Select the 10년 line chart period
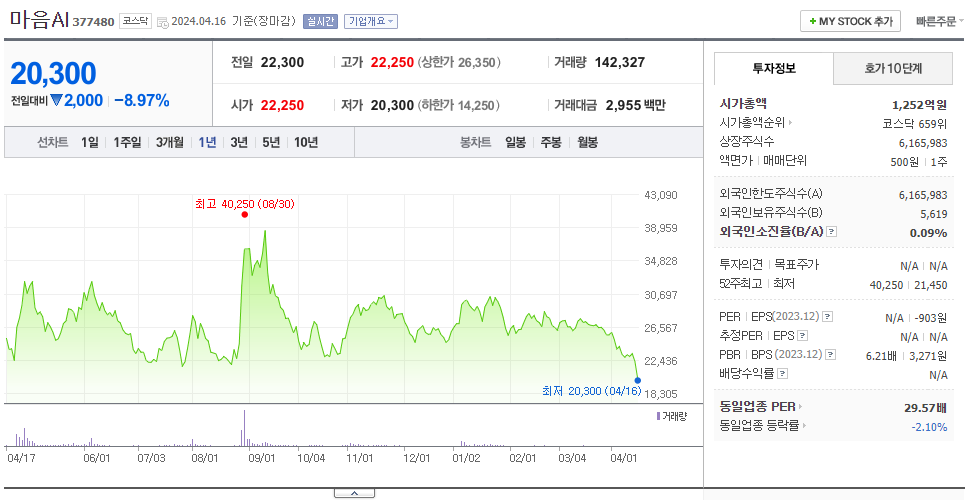 pos(306,143)
